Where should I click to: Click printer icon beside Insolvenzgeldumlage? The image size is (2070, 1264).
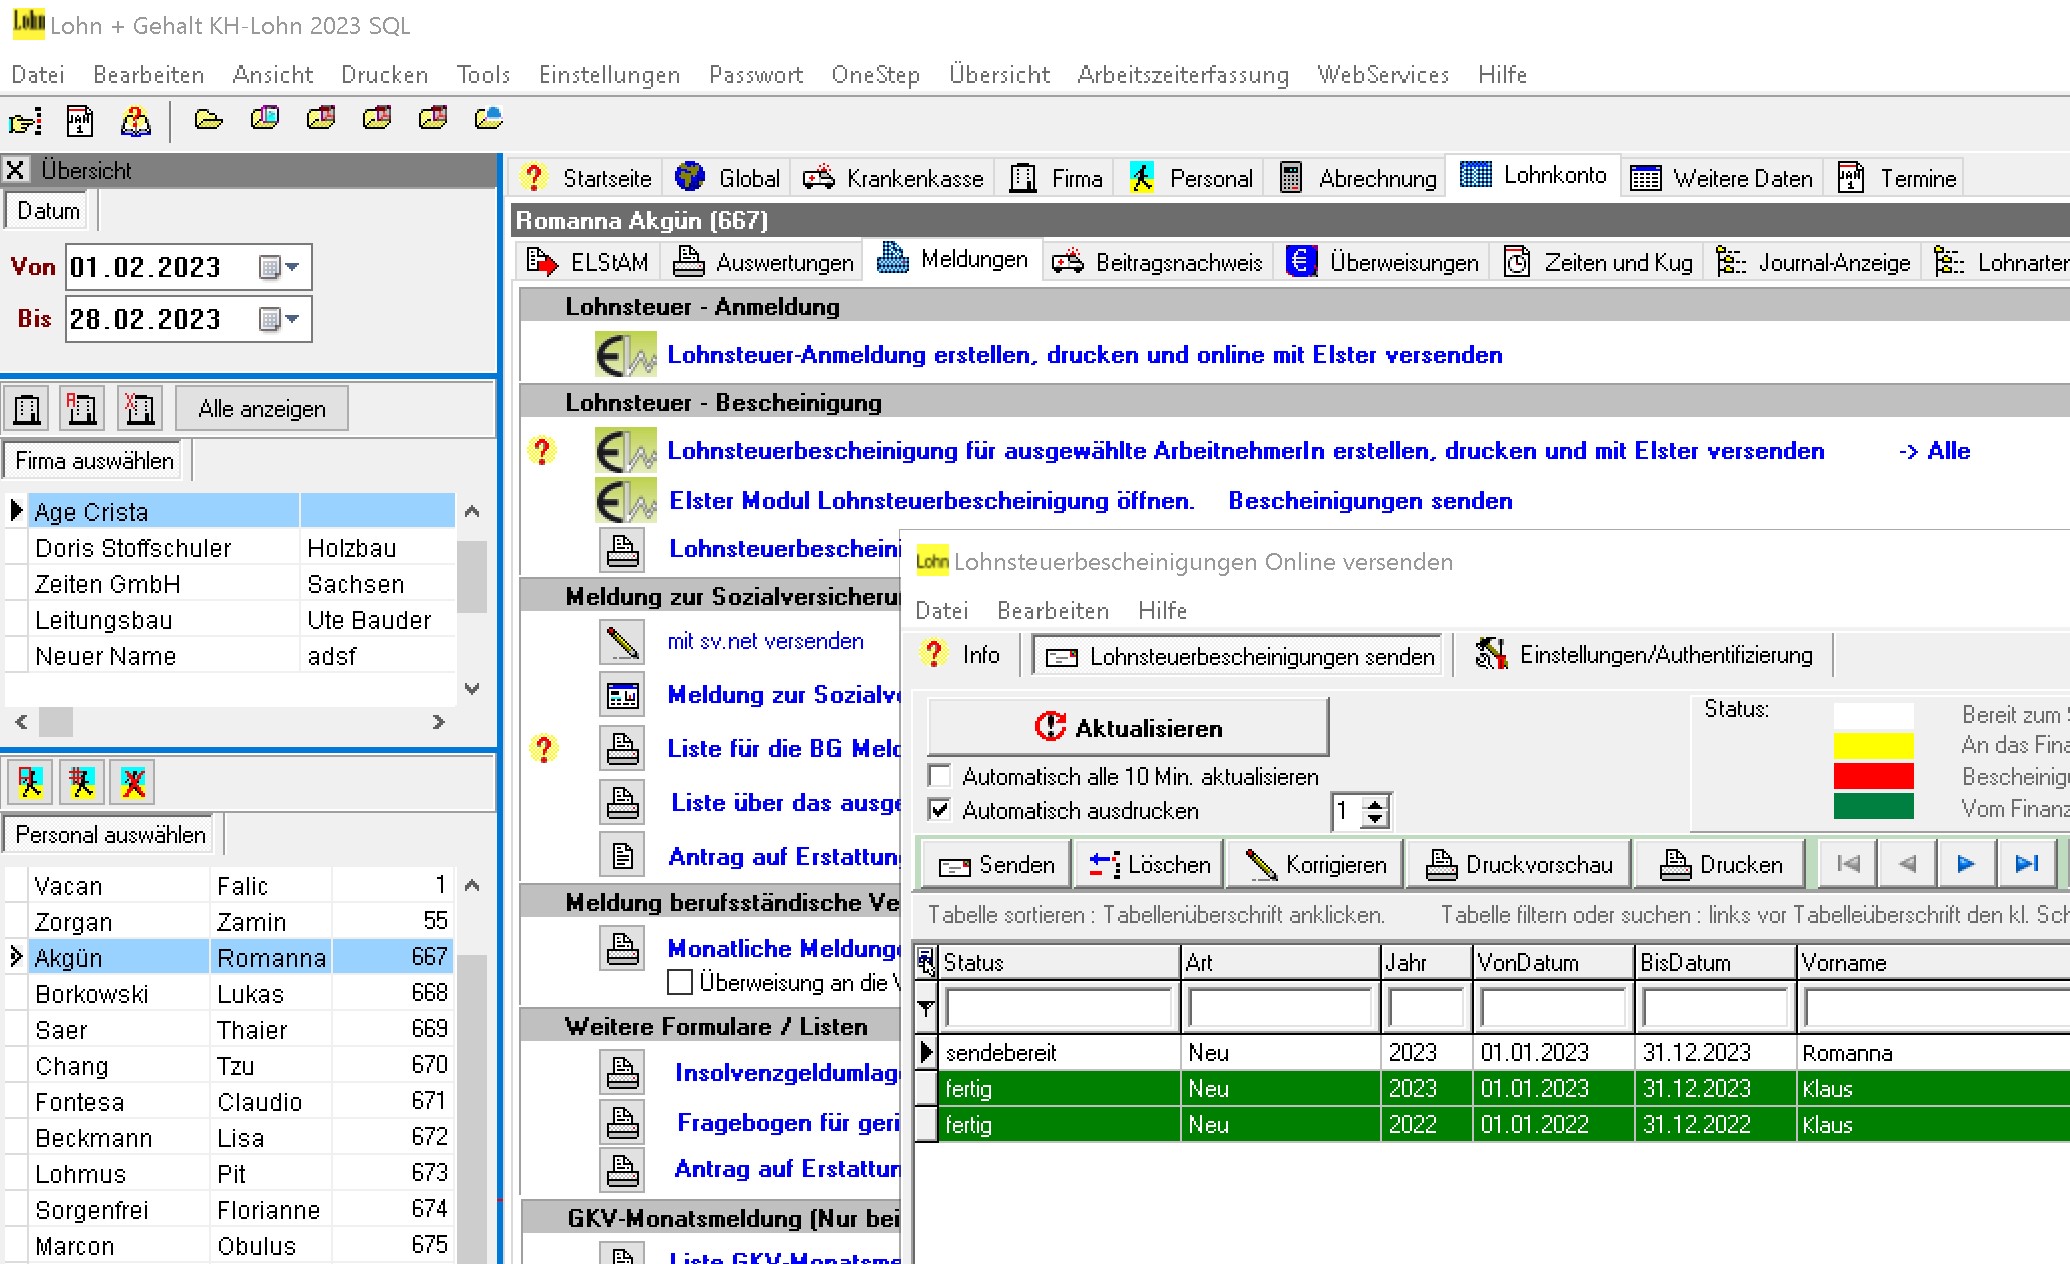tap(622, 1072)
